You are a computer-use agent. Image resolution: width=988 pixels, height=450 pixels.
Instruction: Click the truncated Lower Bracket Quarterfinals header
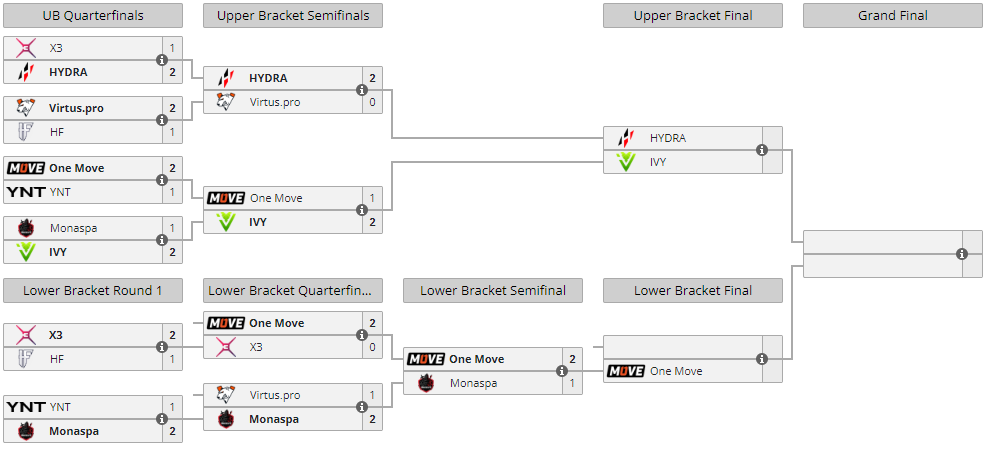[x=293, y=291]
